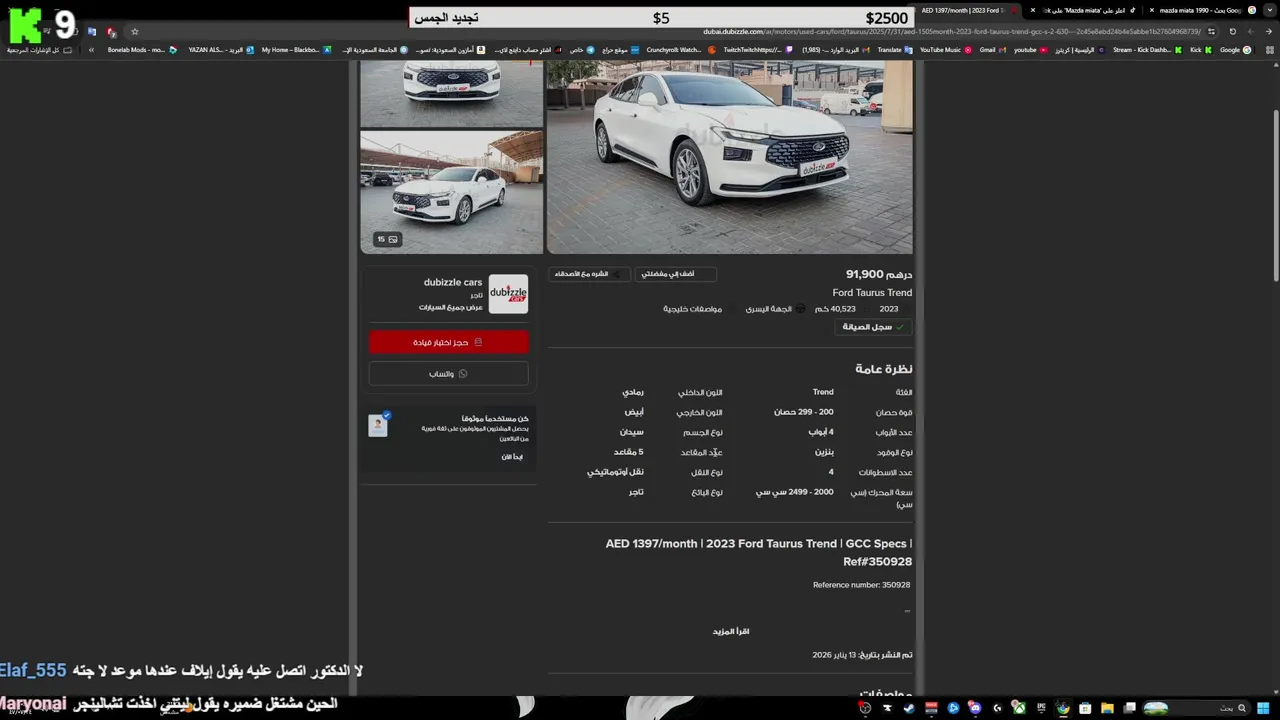Click the browser address bar URL
1280x720 pixels.
point(950,32)
